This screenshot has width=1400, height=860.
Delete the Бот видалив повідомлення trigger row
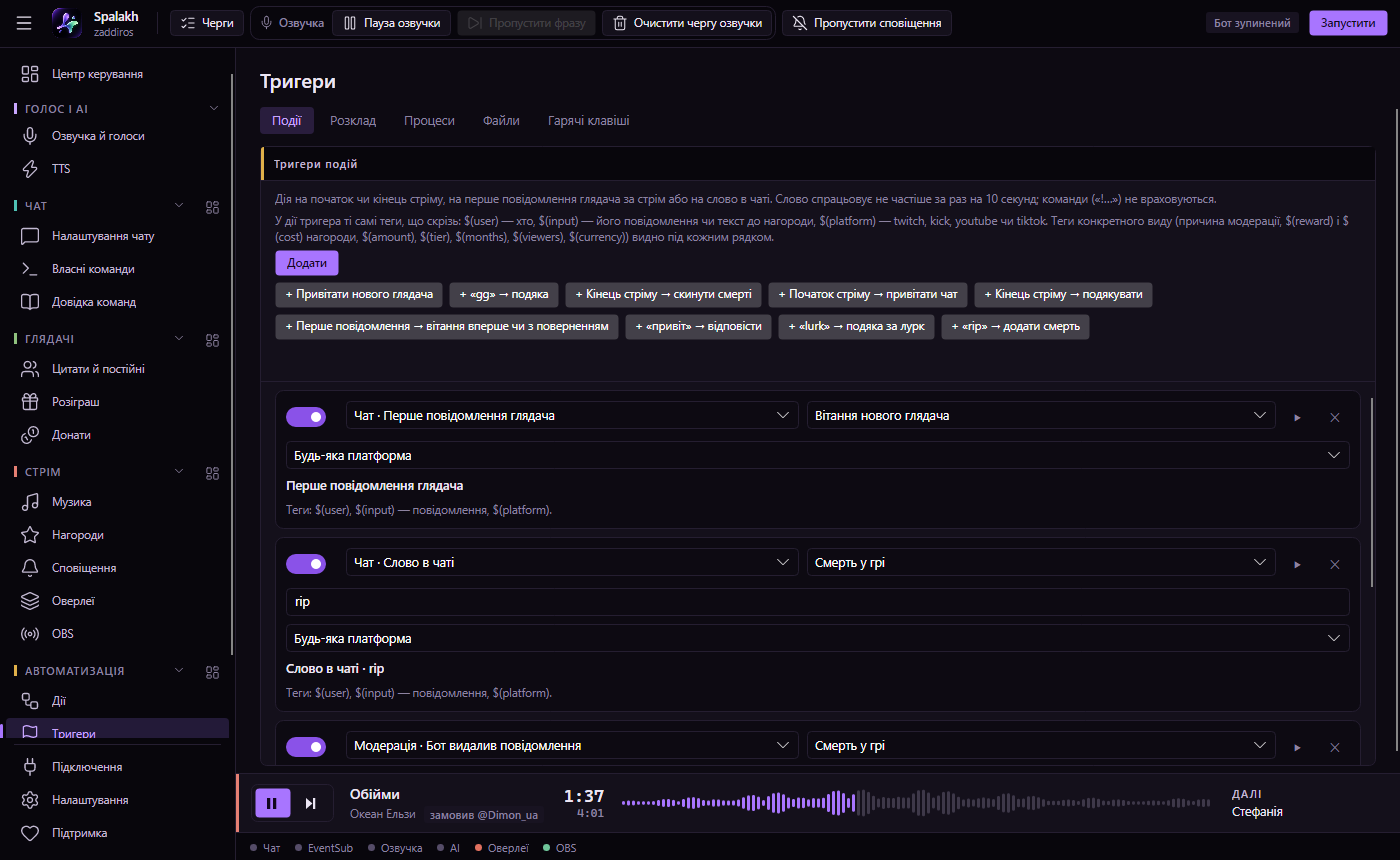click(x=1334, y=747)
